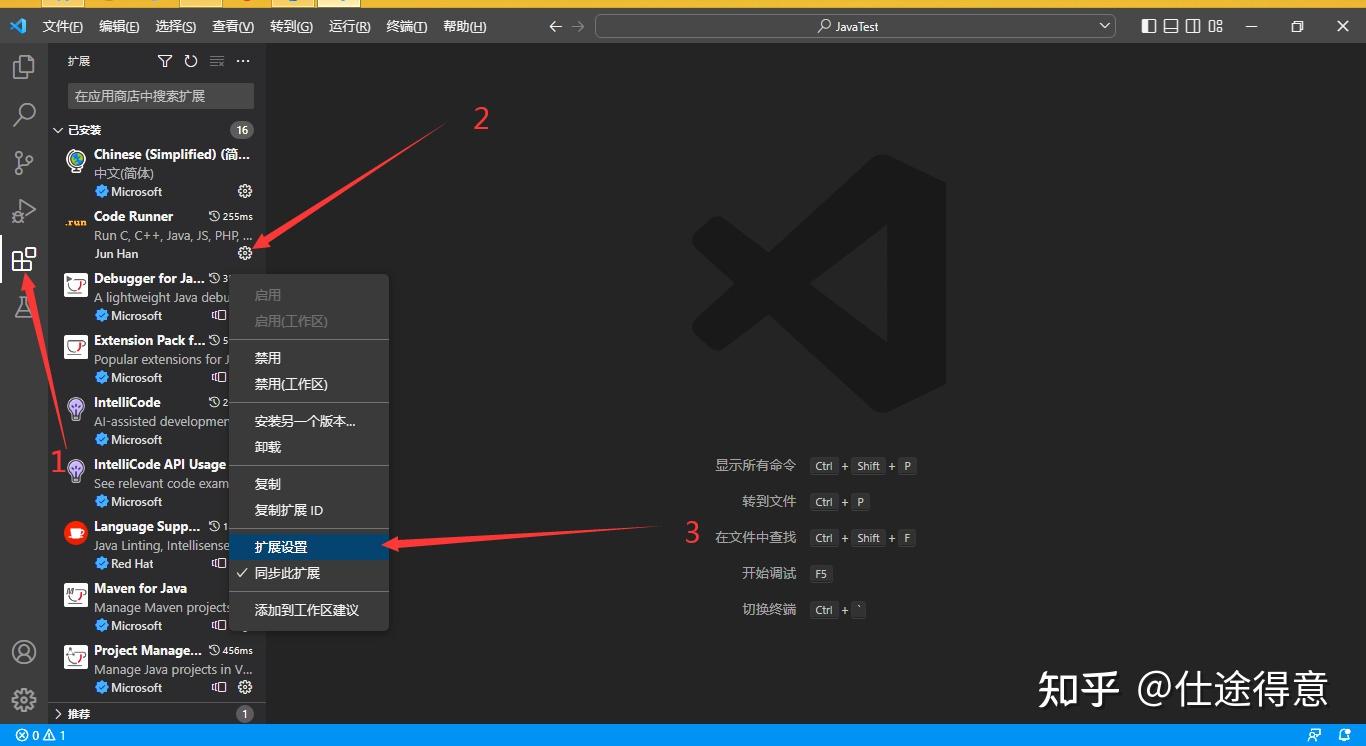Click the remote indicator icon on Language Support
The height and width of the screenshot is (746, 1366).
click(219, 563)
